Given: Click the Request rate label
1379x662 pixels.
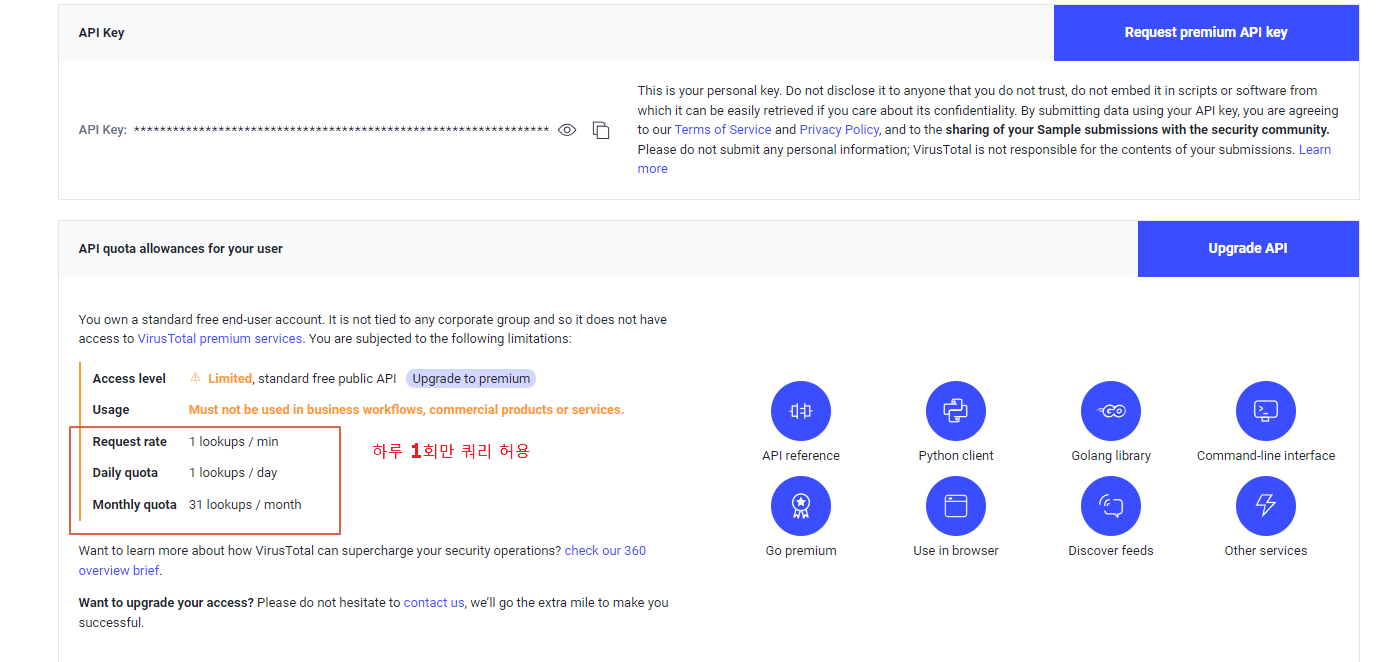Looking at the screenshot, I should pyautogui.click(x=130, y=442).
